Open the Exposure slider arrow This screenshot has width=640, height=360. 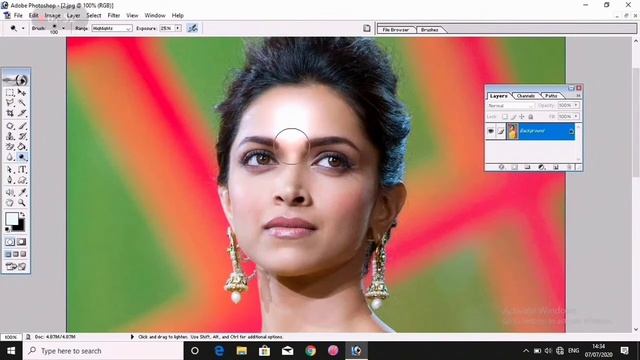[x=178, y=28]
